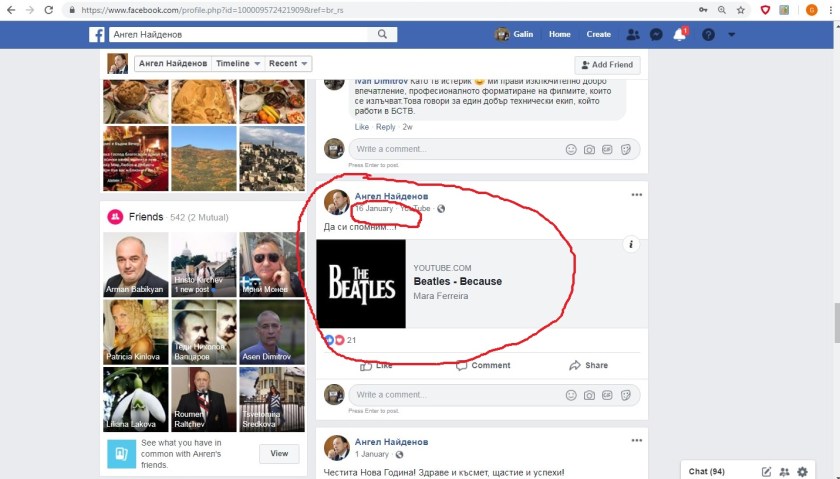Open Messenger from the top bar
The image size is (840, 479).
[656, 34]
